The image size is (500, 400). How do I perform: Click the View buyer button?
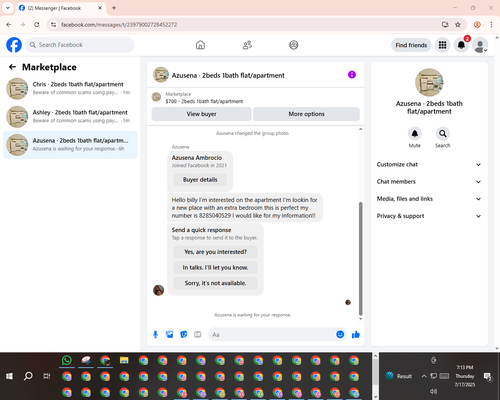[201, 114]
